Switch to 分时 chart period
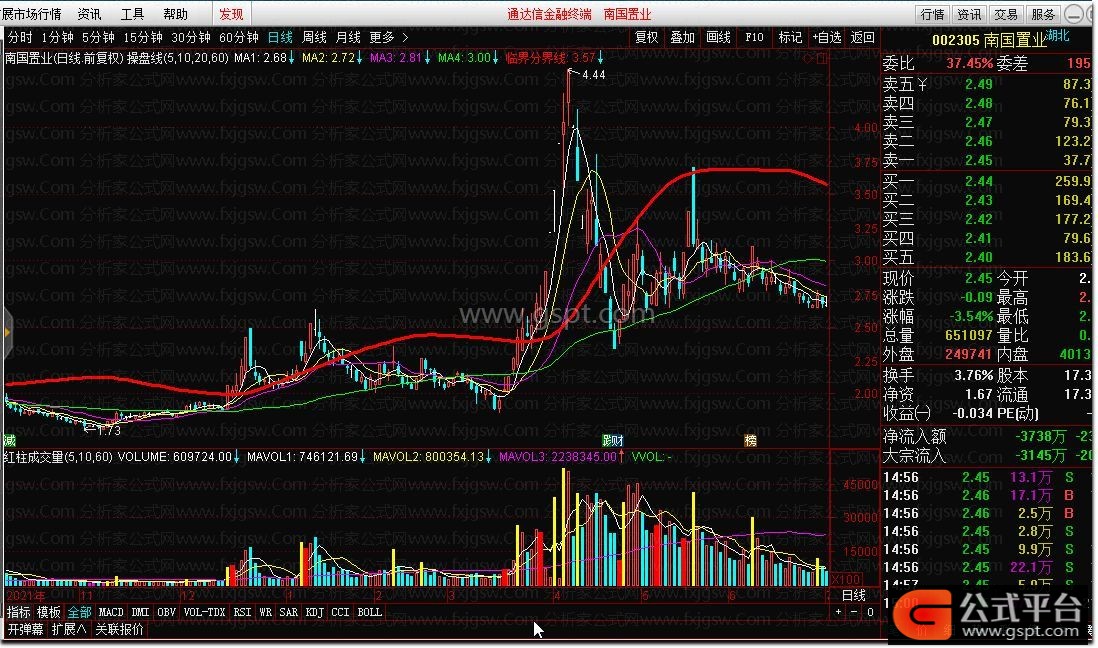 pyautogui.click(x=20, y=37)
